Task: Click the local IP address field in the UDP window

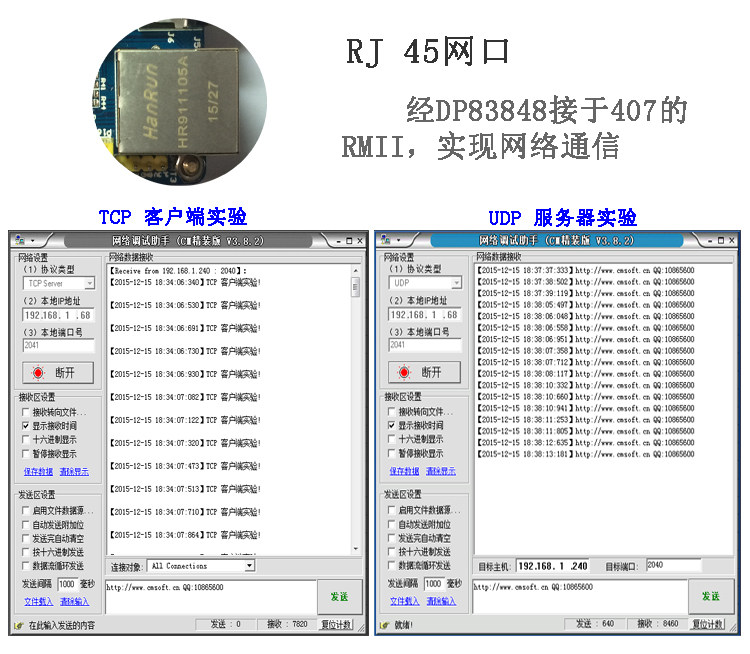Action: point(425,315)
